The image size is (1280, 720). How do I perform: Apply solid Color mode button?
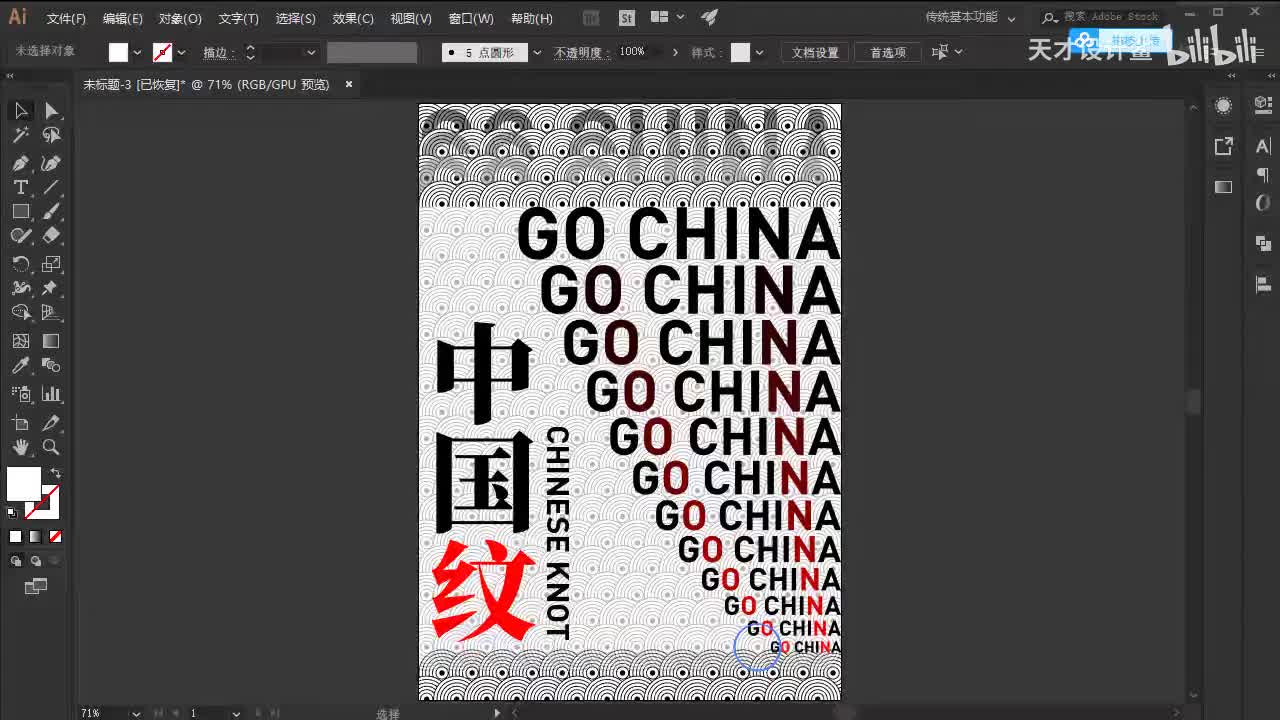16,537
